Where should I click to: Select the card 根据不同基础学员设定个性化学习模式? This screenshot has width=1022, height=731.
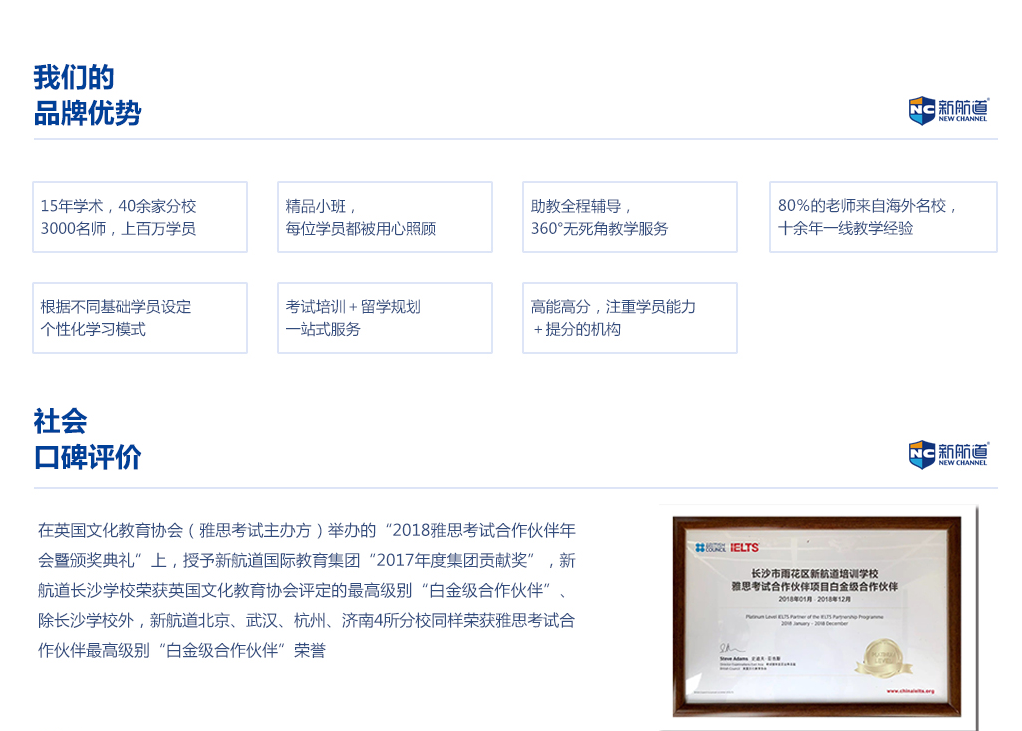140,318
